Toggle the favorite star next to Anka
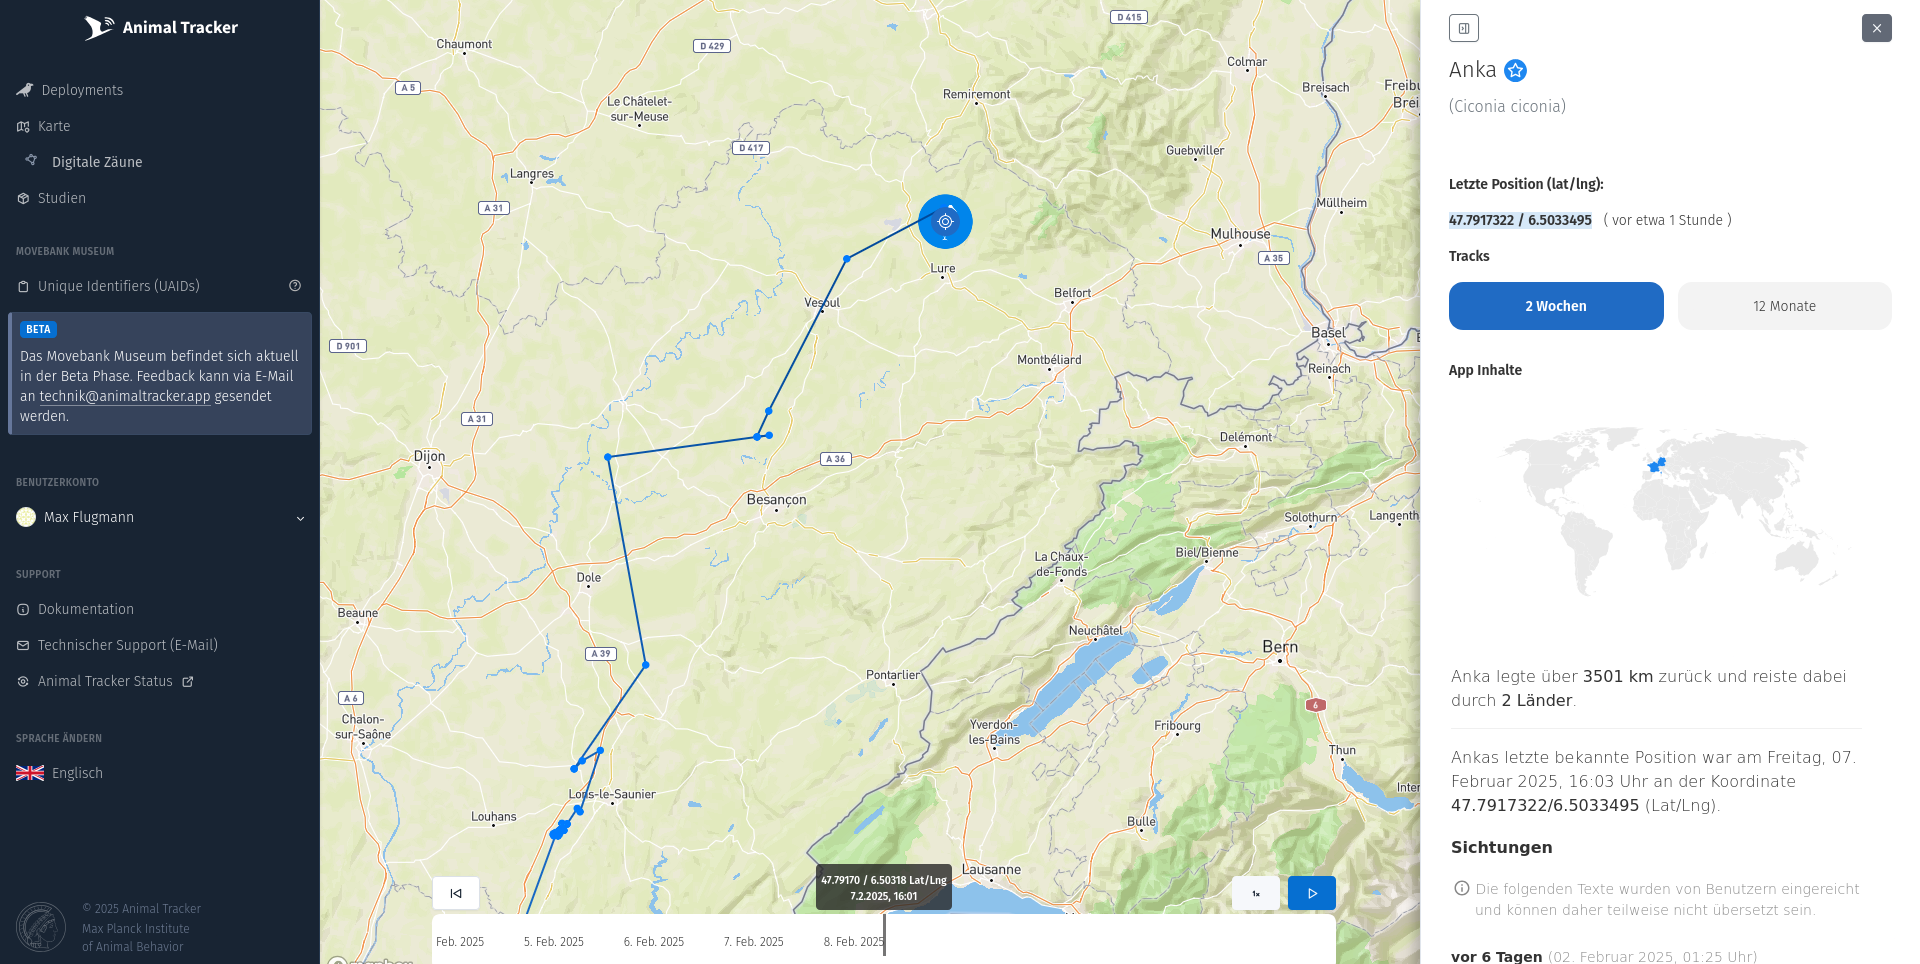Viewport: 1920px width, 964px height. coord(1515,70)
